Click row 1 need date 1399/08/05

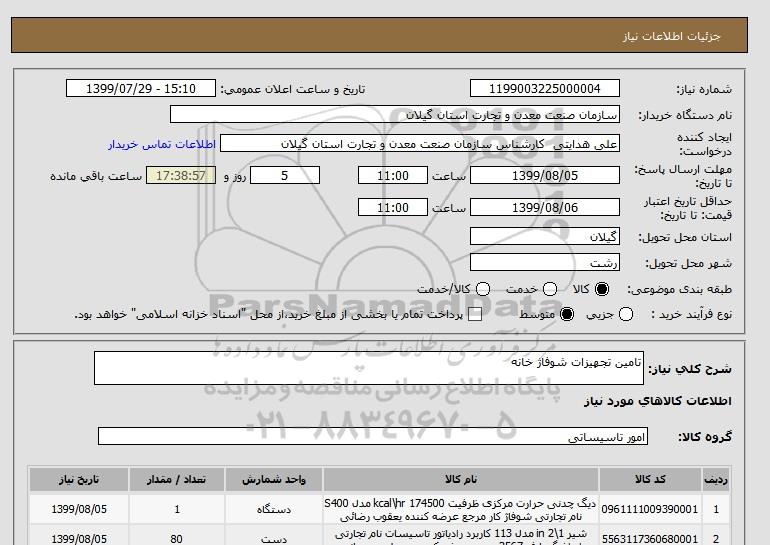[79, 509]
